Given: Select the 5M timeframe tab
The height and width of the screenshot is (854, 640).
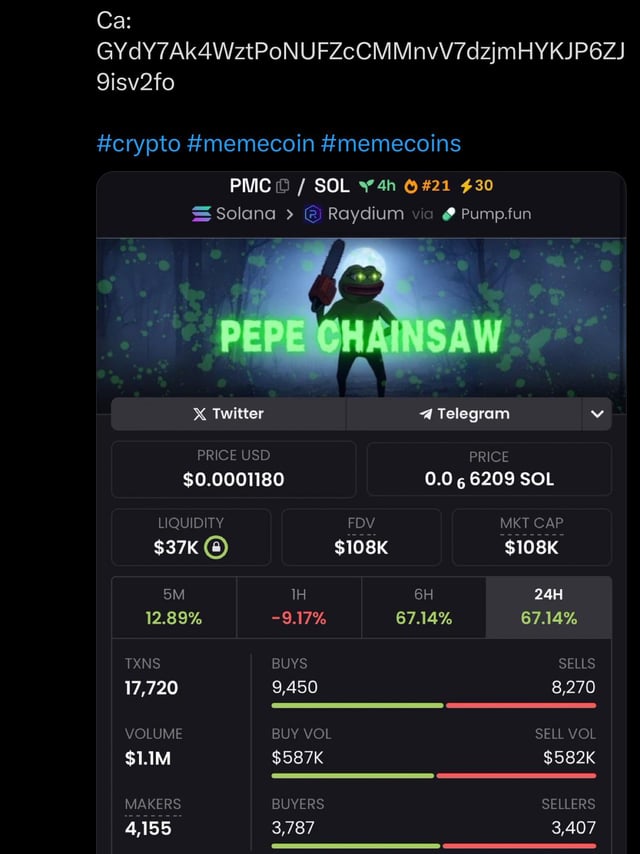Looking at the screenshot, I should (174, 607).
